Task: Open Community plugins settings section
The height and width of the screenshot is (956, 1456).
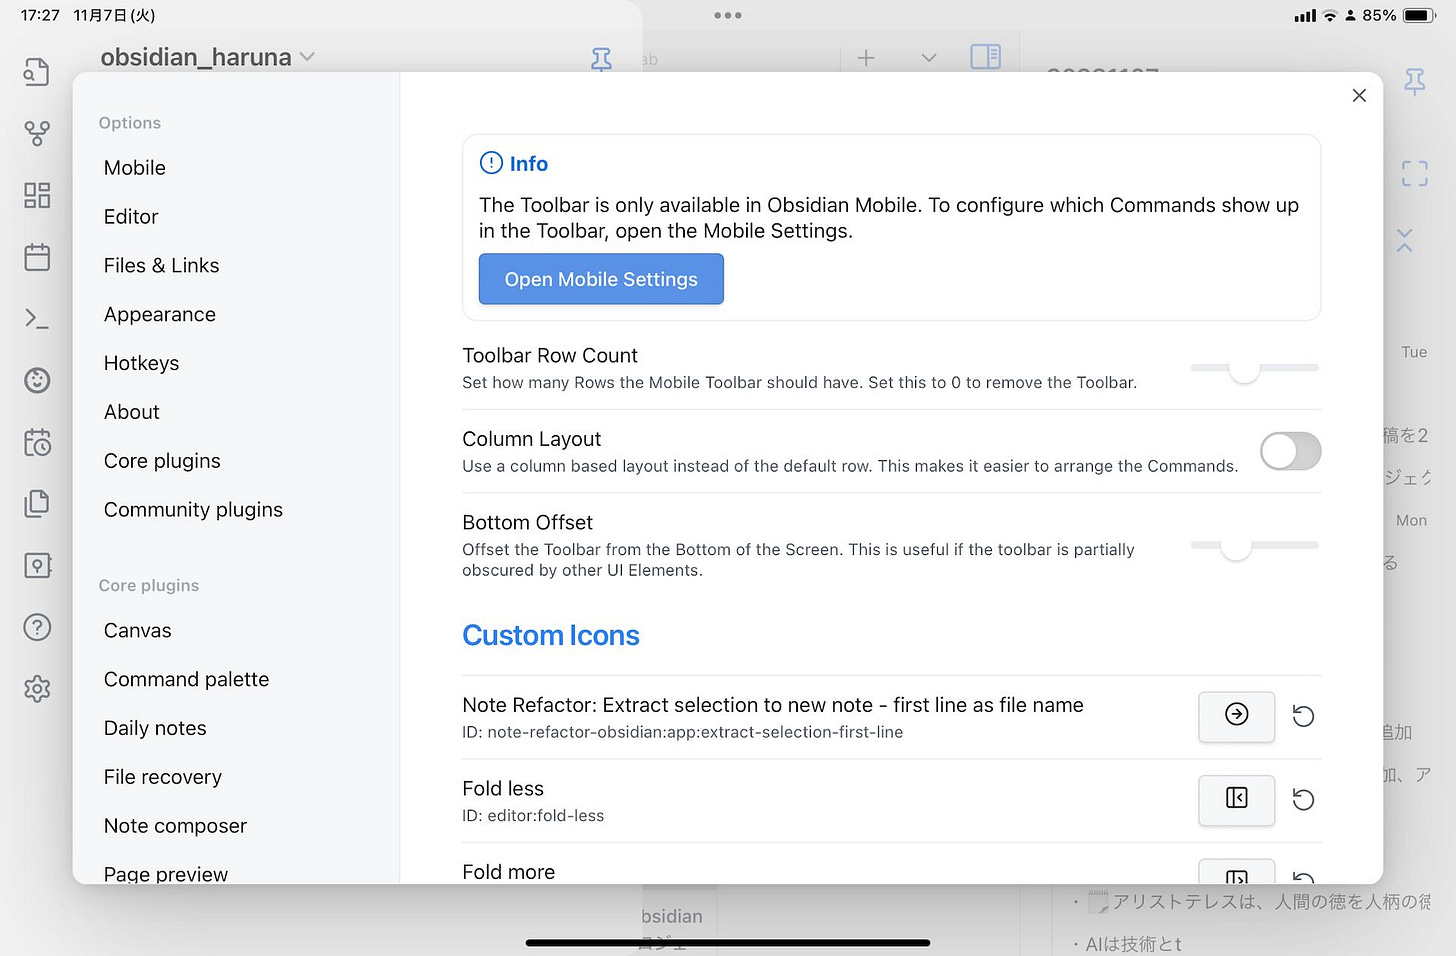Action: (193, 510)
